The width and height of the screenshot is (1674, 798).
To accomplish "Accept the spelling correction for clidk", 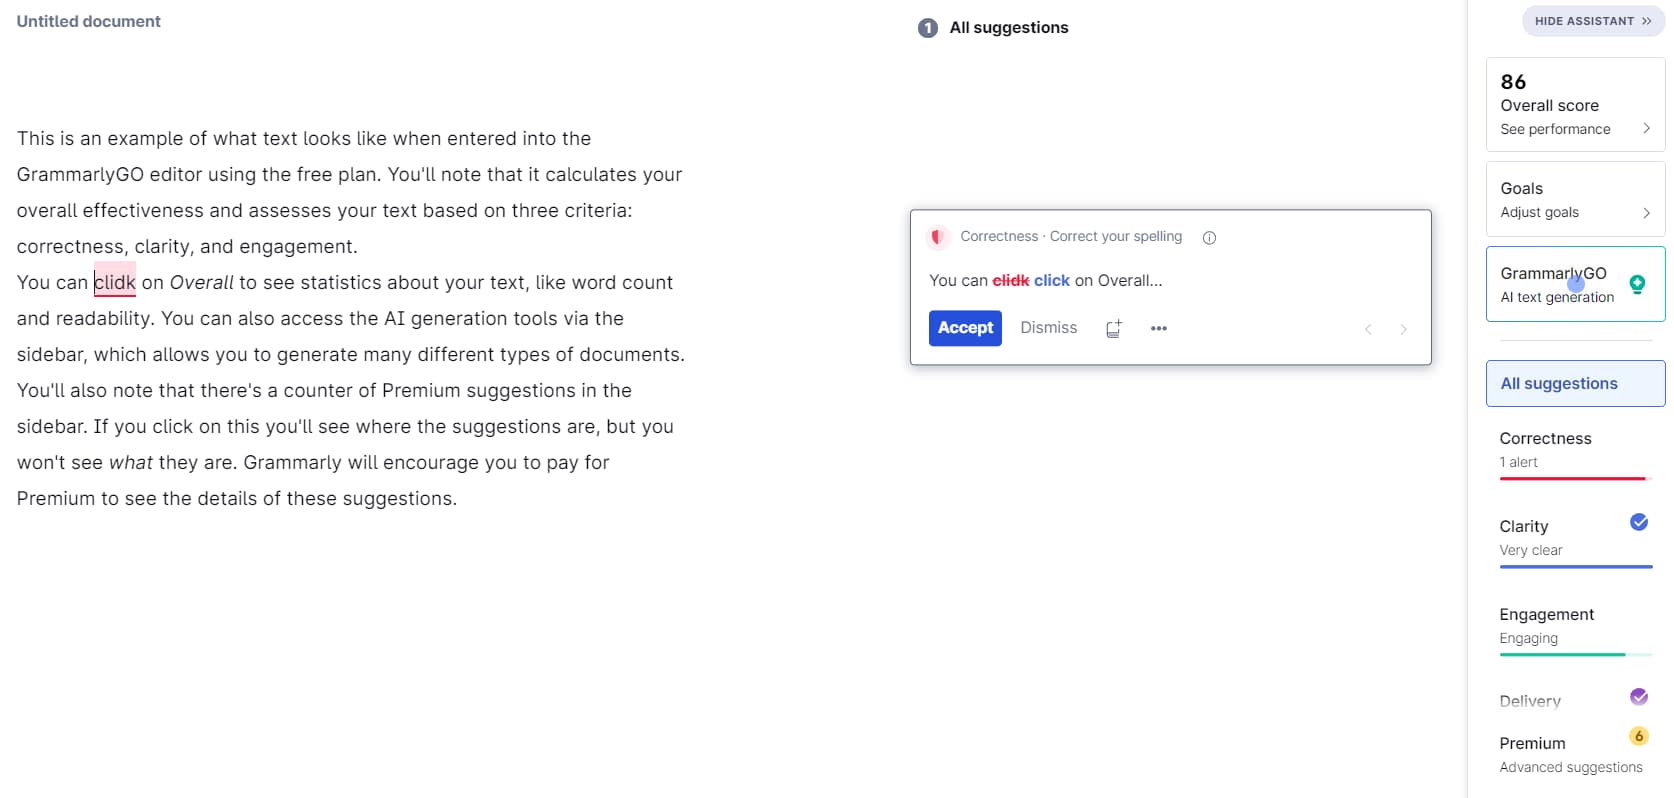I will (964, 328).
